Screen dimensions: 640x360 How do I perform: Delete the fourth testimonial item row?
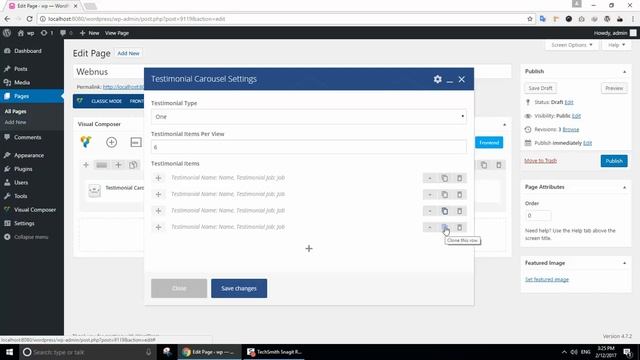pyautogui.click(x=460, y=227)
